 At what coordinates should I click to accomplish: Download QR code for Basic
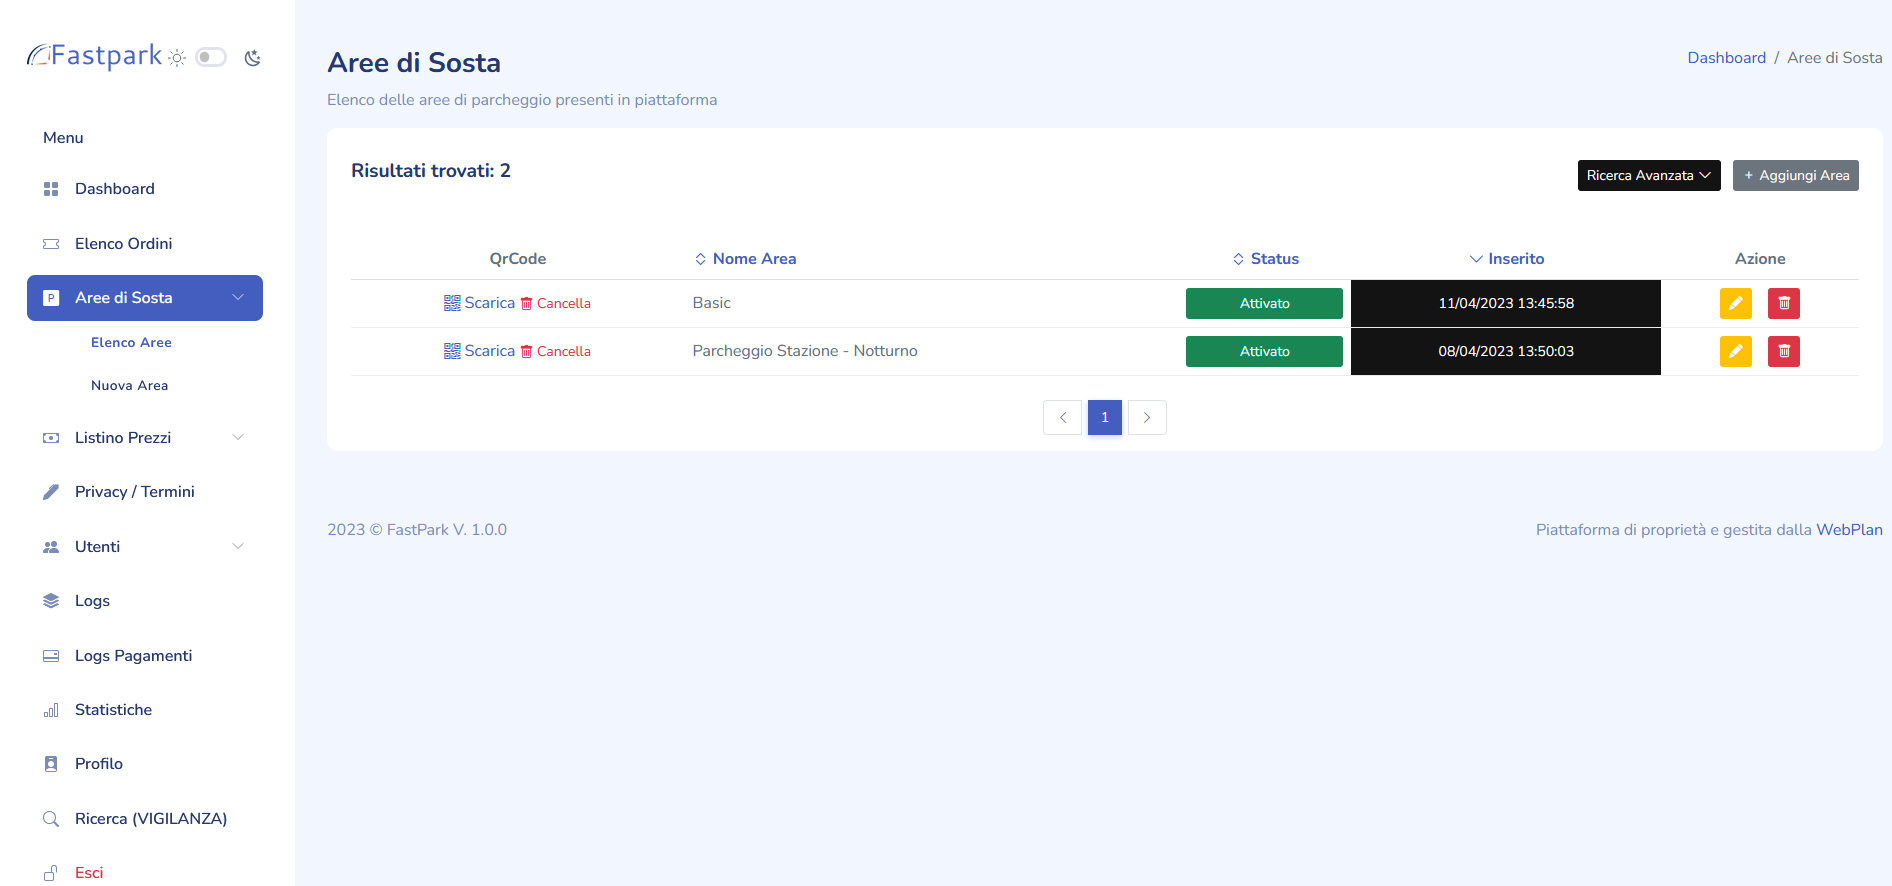coord(479,303)
